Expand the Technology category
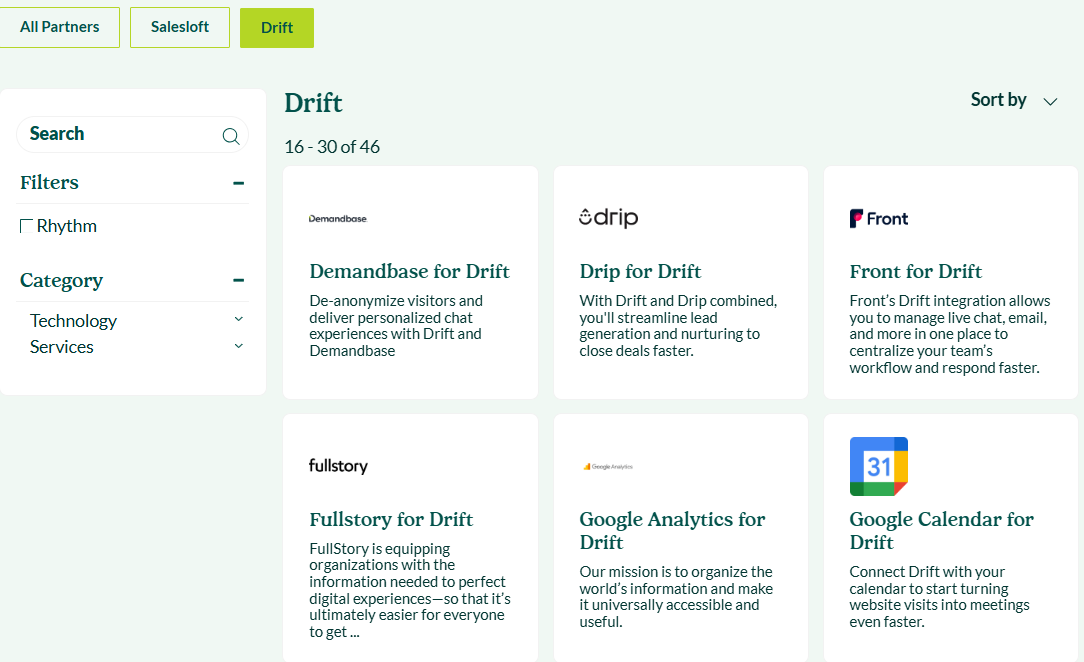The image size is (1084, 662). click(x=239, y=319)
